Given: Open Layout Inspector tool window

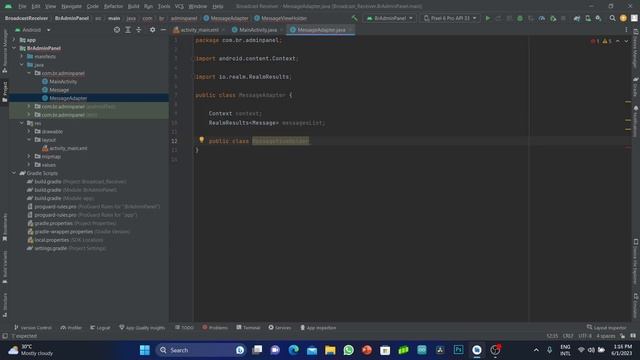Looking at the screenshot, I should pyautogui.click(x=607, y=327).
